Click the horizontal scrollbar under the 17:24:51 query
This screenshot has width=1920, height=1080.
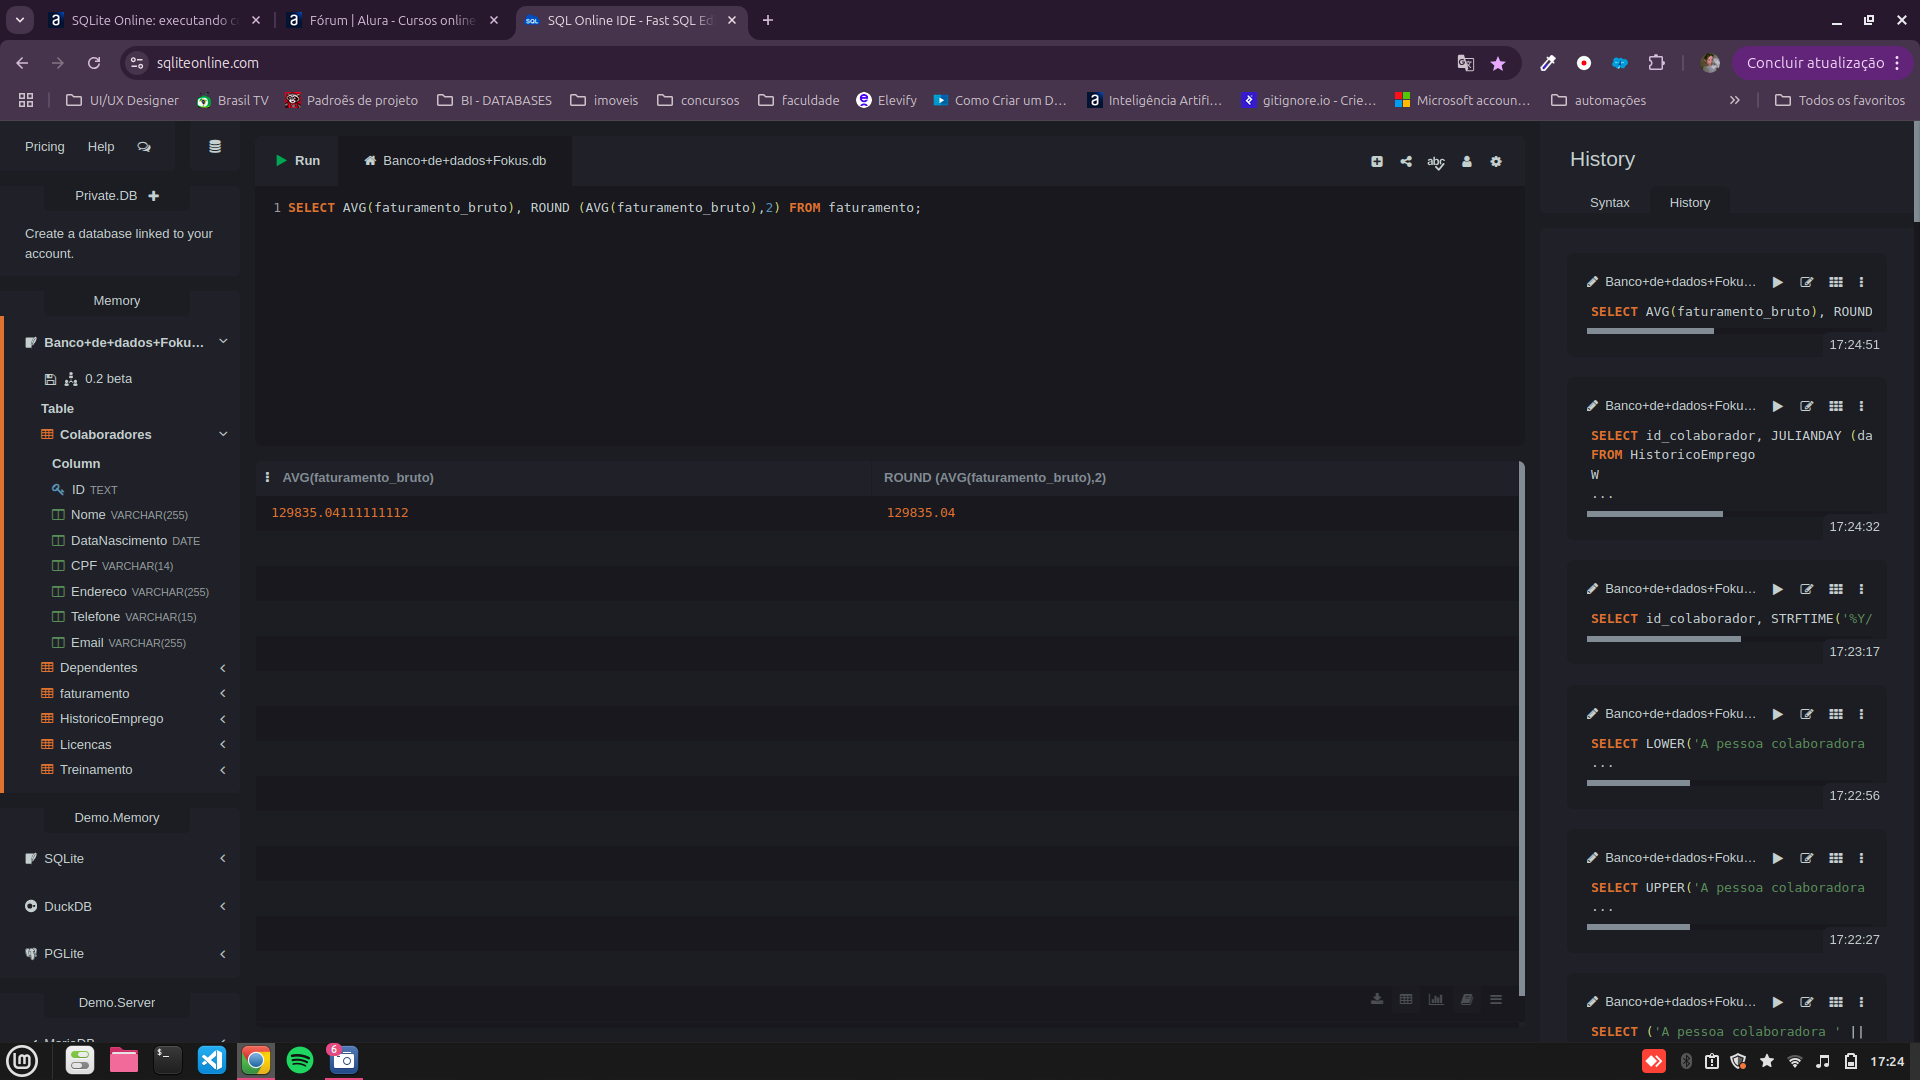(1650, 331)
